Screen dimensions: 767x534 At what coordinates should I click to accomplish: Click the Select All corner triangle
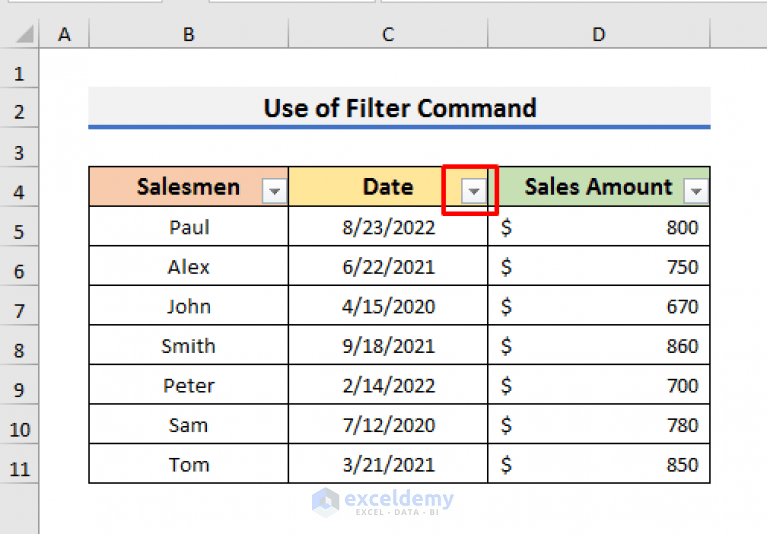coord(24,34)
